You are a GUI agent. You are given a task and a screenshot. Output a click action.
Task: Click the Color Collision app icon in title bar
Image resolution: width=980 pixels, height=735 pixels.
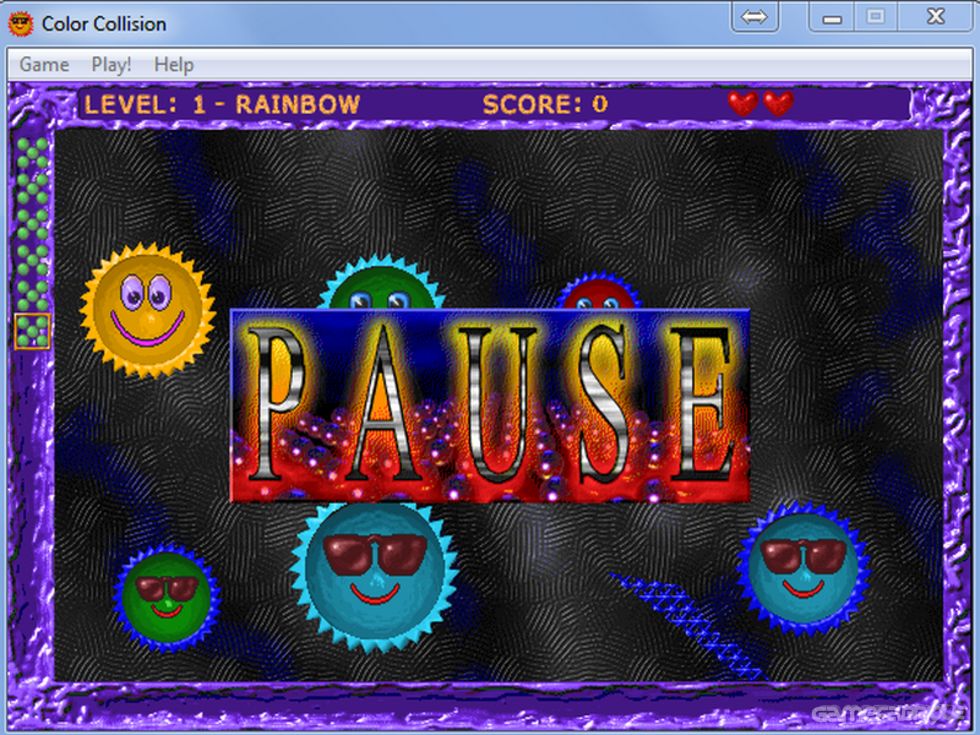(x=21, y=24)
